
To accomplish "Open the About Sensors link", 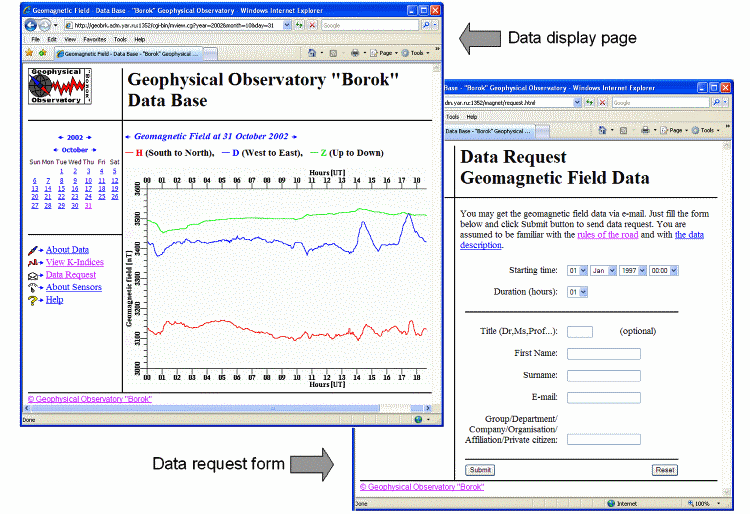I will [x=74, y=287].
